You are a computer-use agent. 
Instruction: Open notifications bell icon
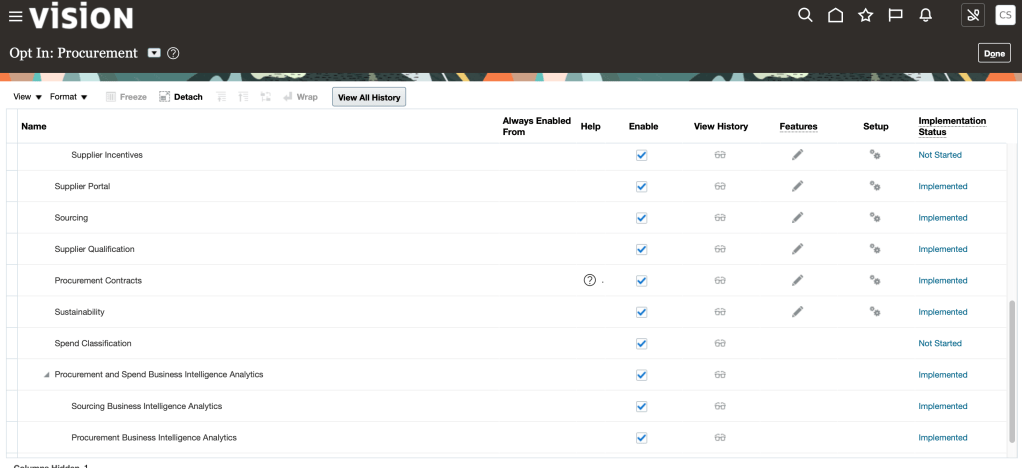tap(926, 15)
